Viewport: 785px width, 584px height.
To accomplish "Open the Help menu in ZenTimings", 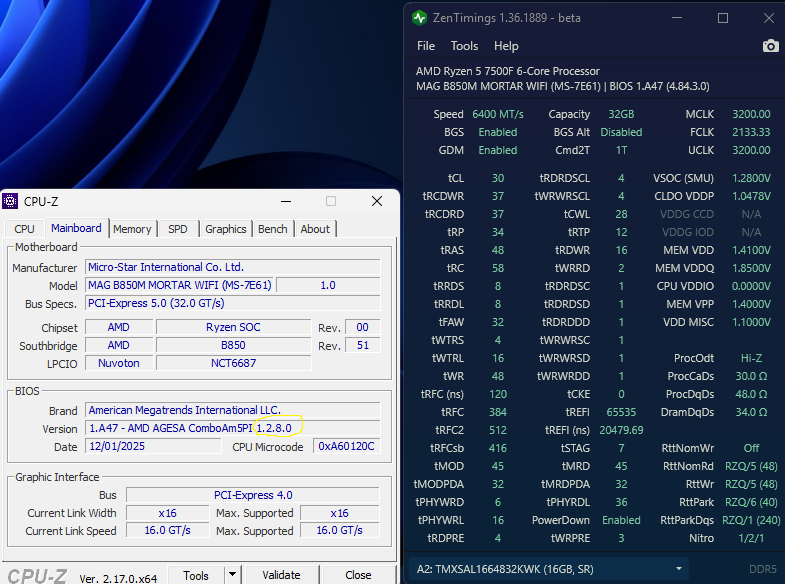I will click(506, 46).
